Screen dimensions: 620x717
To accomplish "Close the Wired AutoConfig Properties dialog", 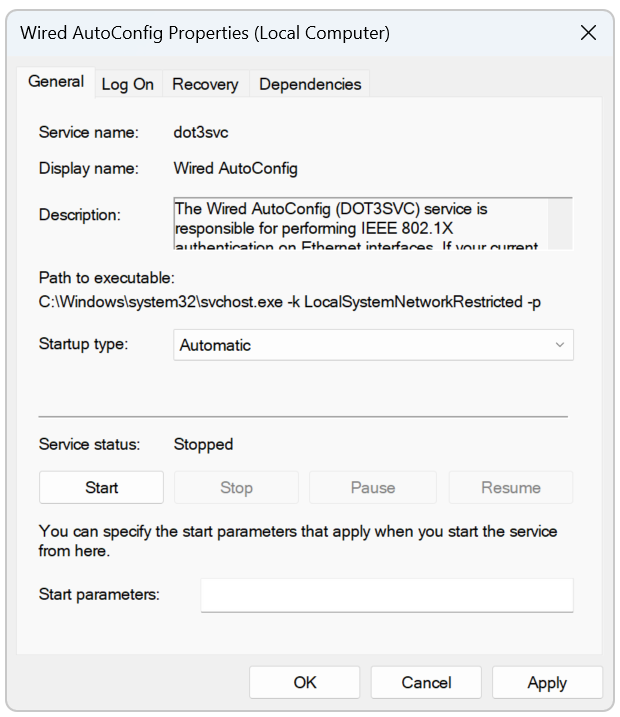I will tap(588, 33).
